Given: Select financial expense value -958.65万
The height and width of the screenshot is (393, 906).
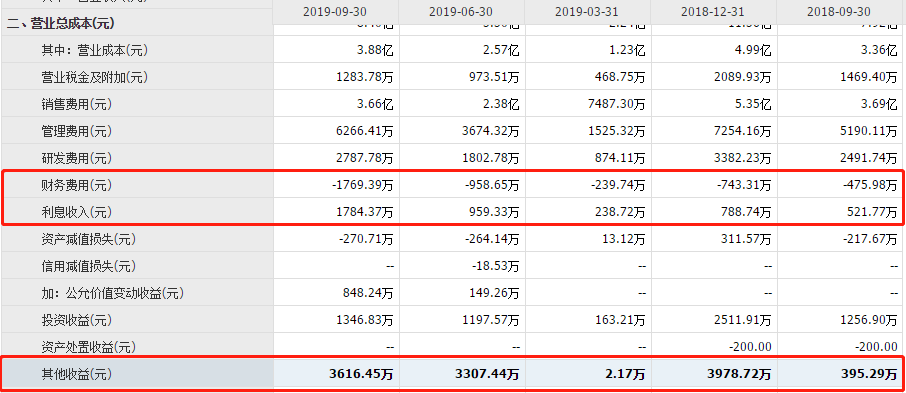Looking at the screenshot, I should [492, 186].
